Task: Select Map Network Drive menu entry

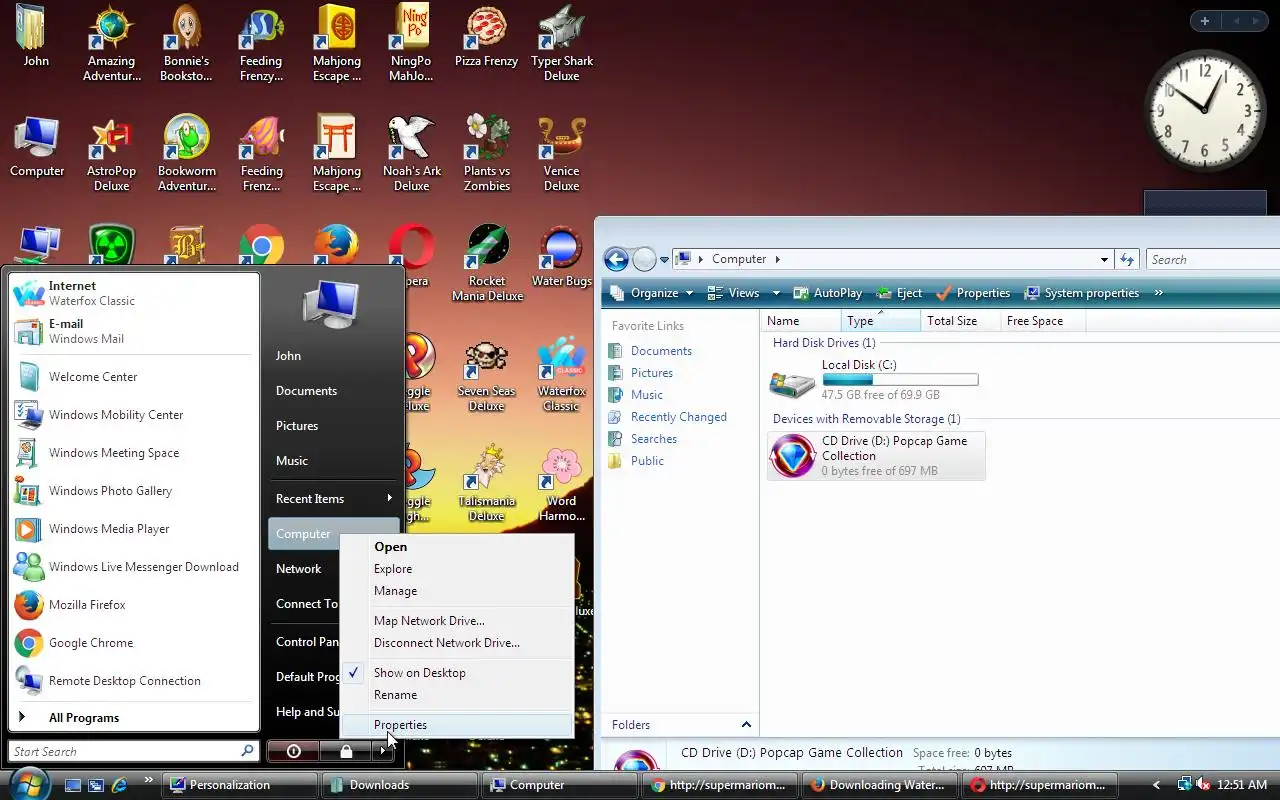Action: pos(457,621)
